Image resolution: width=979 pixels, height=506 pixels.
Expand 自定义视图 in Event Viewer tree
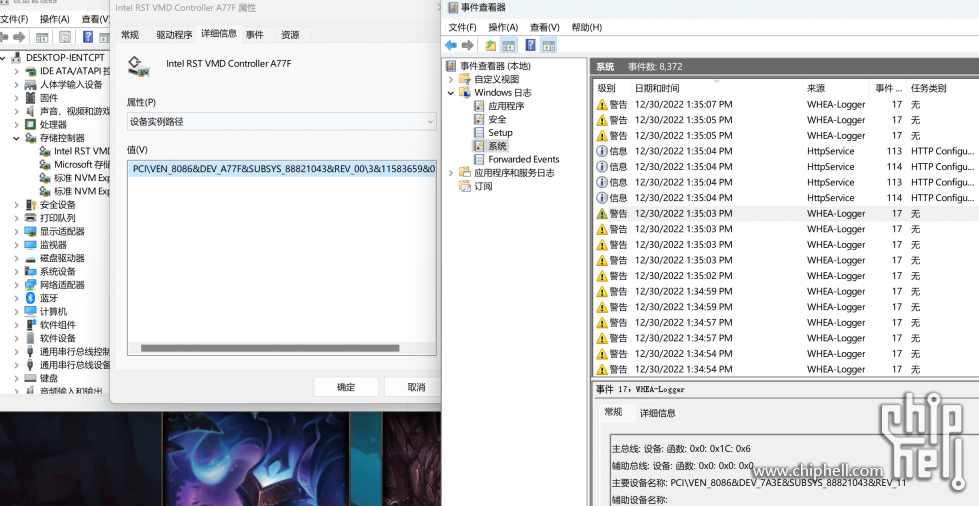pos(451,79)
